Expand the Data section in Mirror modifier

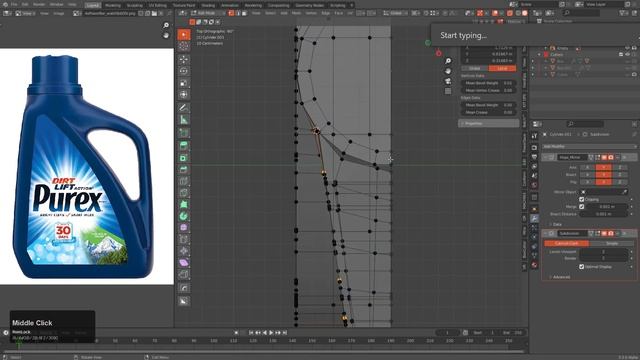pyautogui.click(x=556, y=224)
